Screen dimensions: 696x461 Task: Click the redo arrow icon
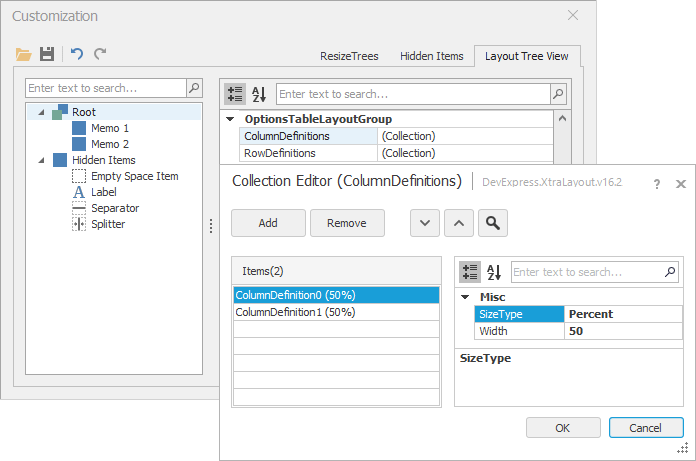[100, 54]
